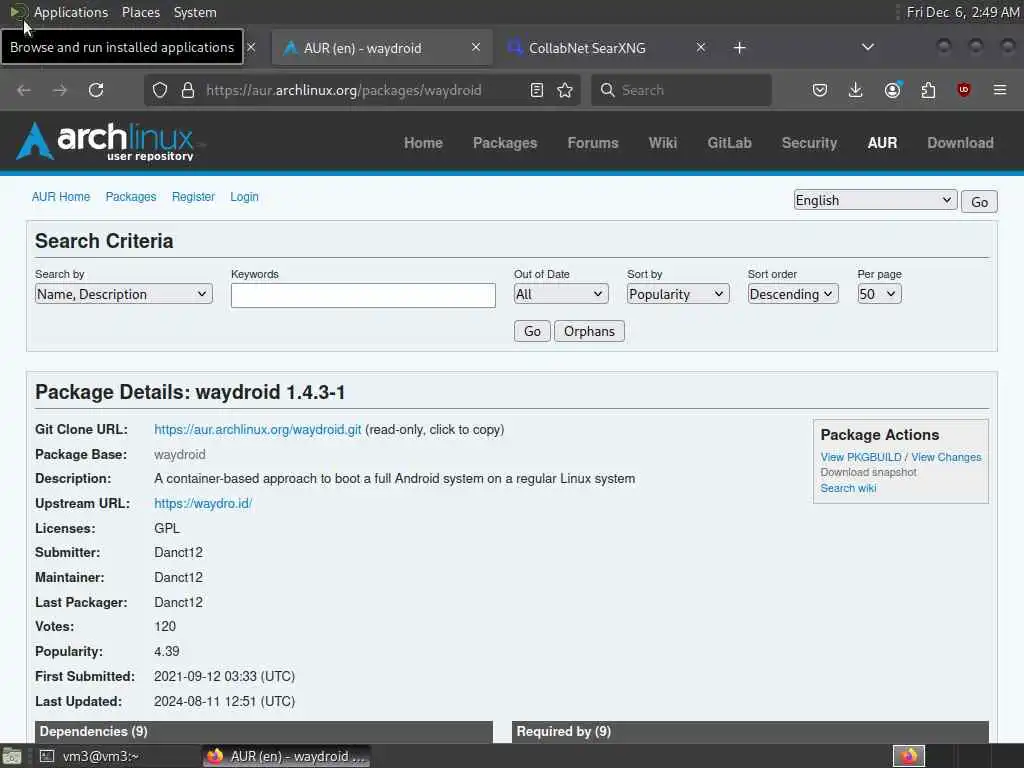
Task: Click the Go button next to language selector
Action: [979, 202]
